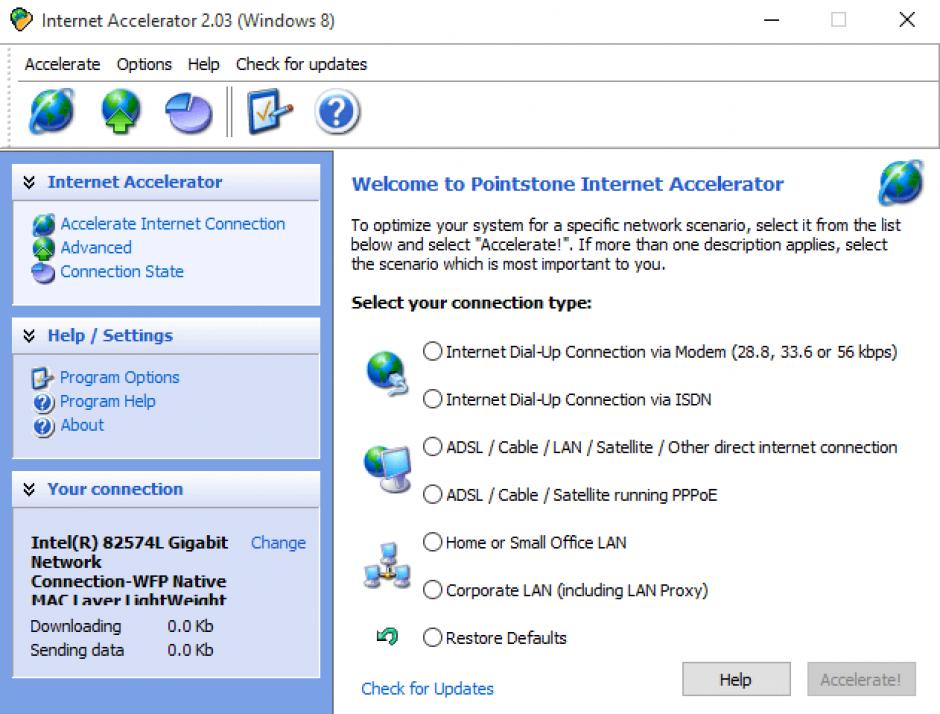The height and width of the screenshot is (714, 940).
Task: Click the green undo arrow Restore Defaults icon
Action: [x=387, y=636]
